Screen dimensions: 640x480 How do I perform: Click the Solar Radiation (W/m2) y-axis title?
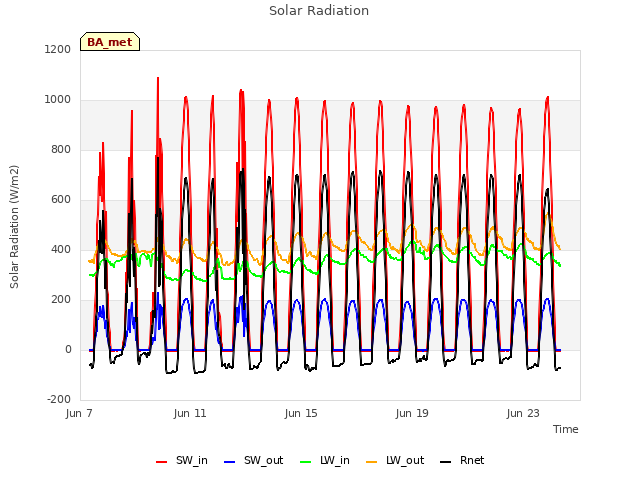[14, 227]
